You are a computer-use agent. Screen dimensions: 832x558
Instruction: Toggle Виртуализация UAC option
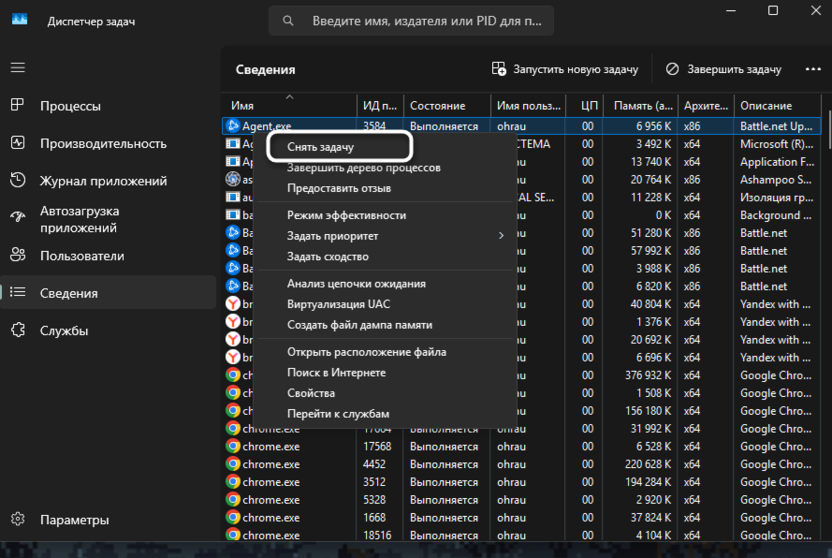pyautogui.click(x=338, y=304)
